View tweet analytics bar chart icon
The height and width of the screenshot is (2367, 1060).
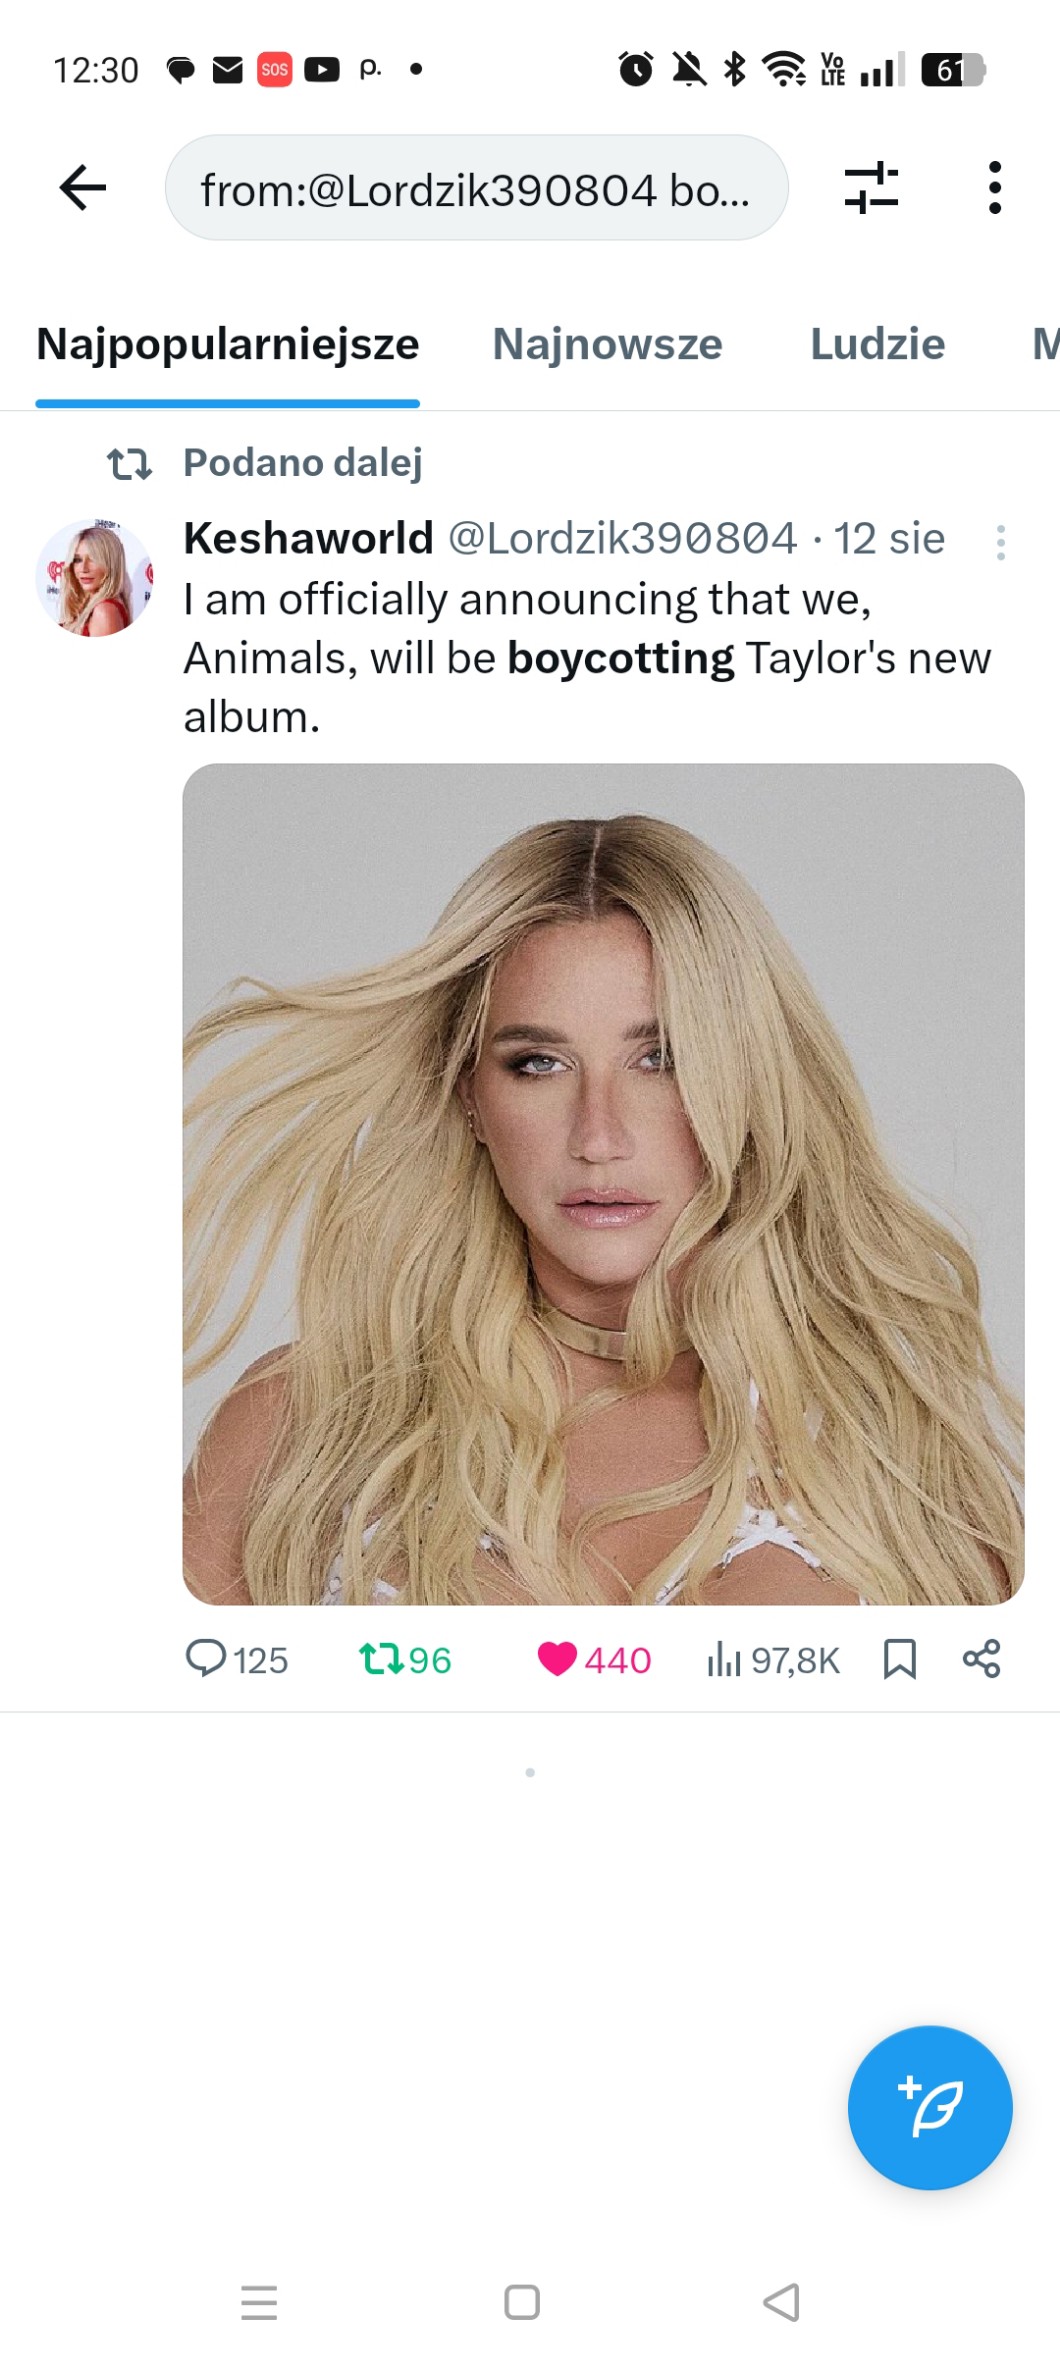click(724, 1660)
